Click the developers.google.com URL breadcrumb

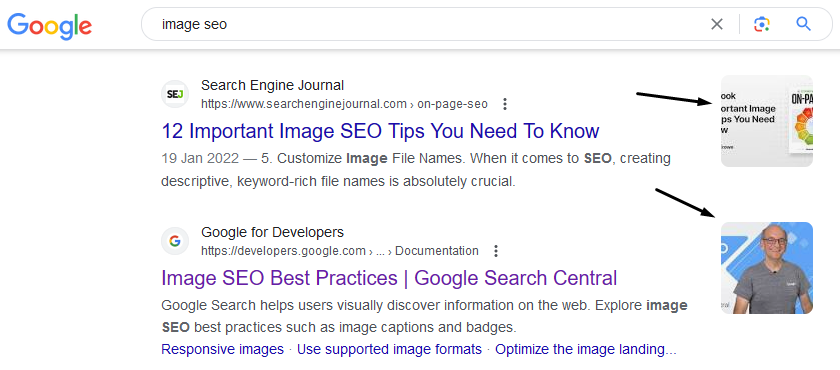(x=340, y=251)
